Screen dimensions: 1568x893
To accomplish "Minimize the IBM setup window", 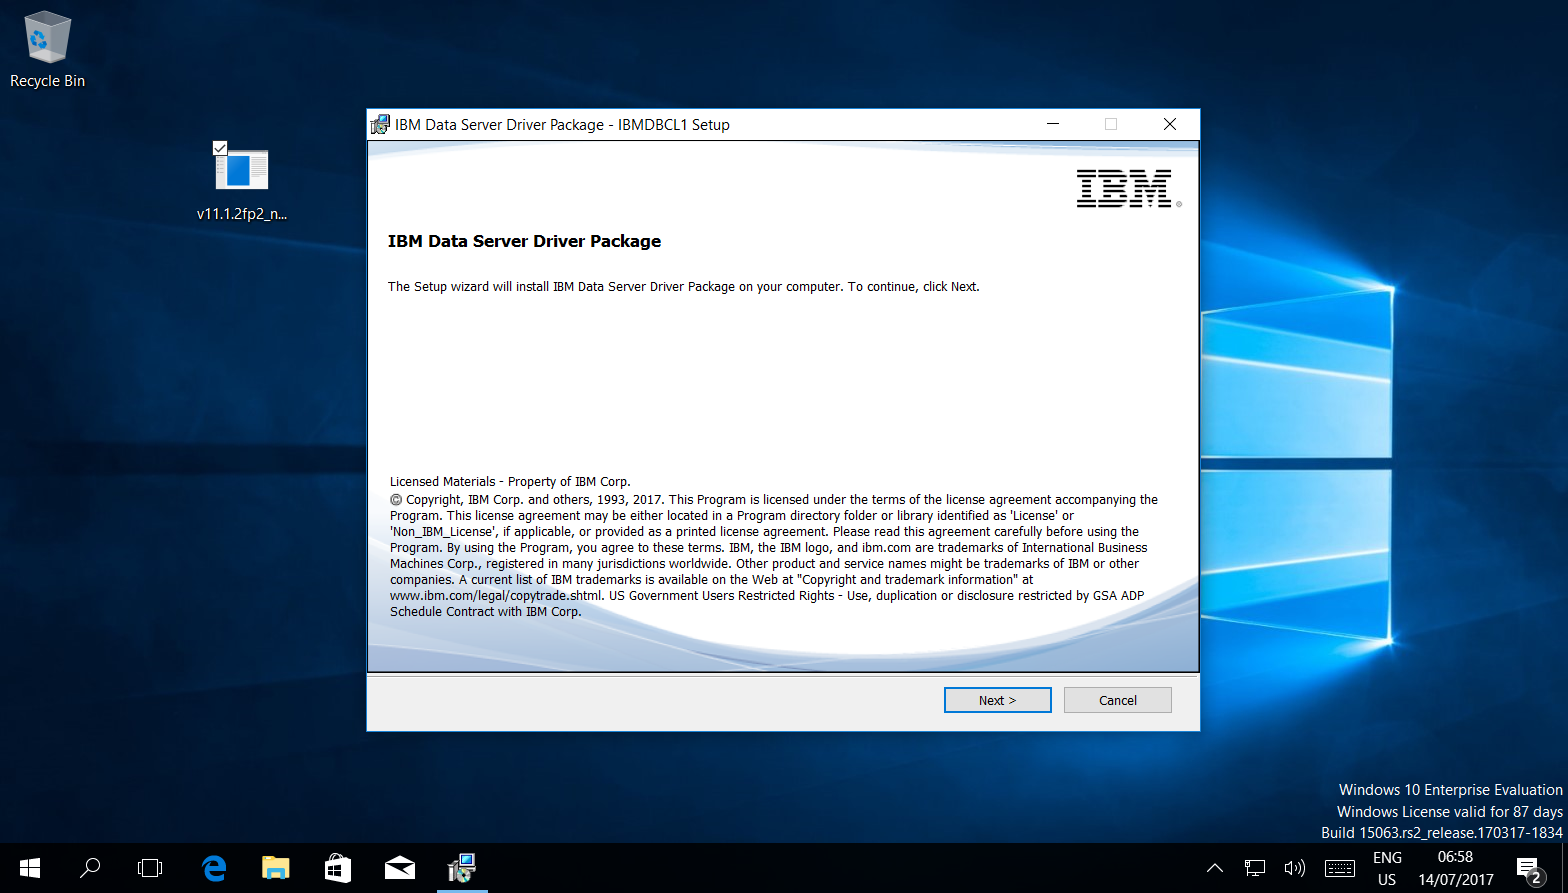I will tap(1053, 124).
